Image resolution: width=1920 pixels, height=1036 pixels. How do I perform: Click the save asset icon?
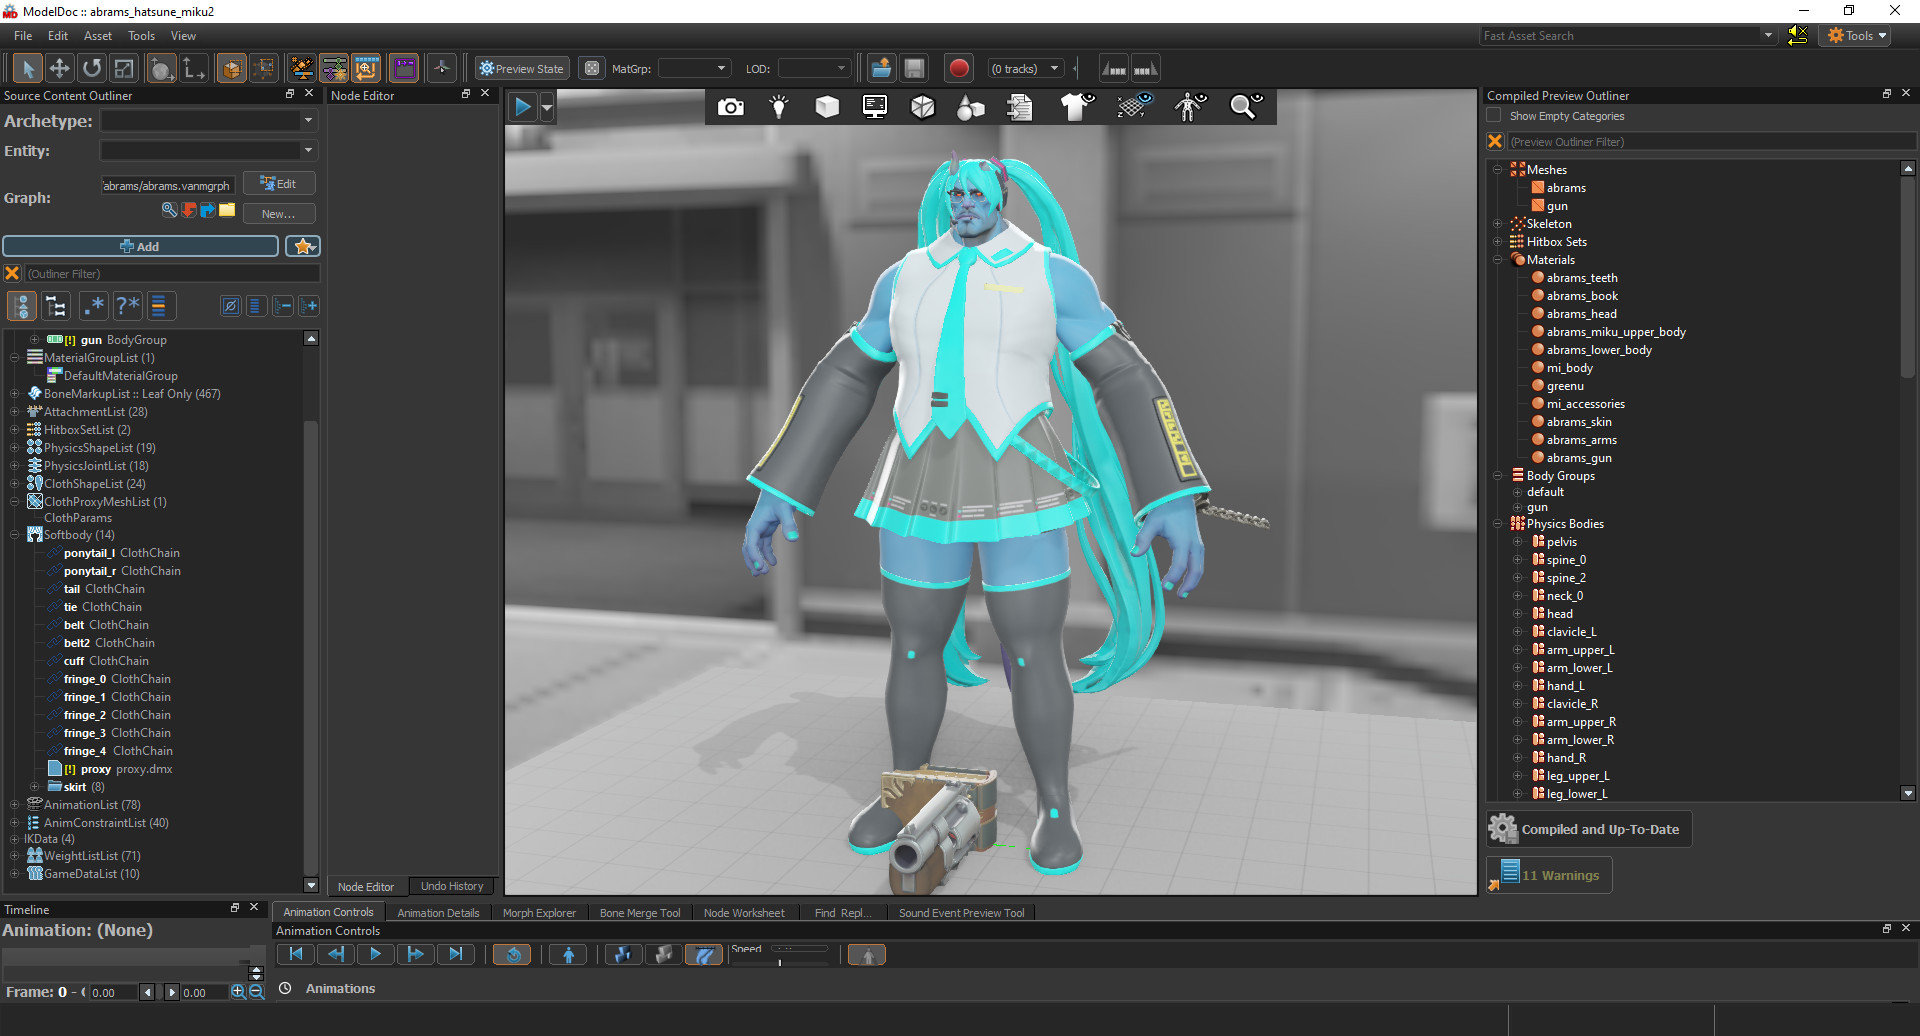tap(913, 67)
